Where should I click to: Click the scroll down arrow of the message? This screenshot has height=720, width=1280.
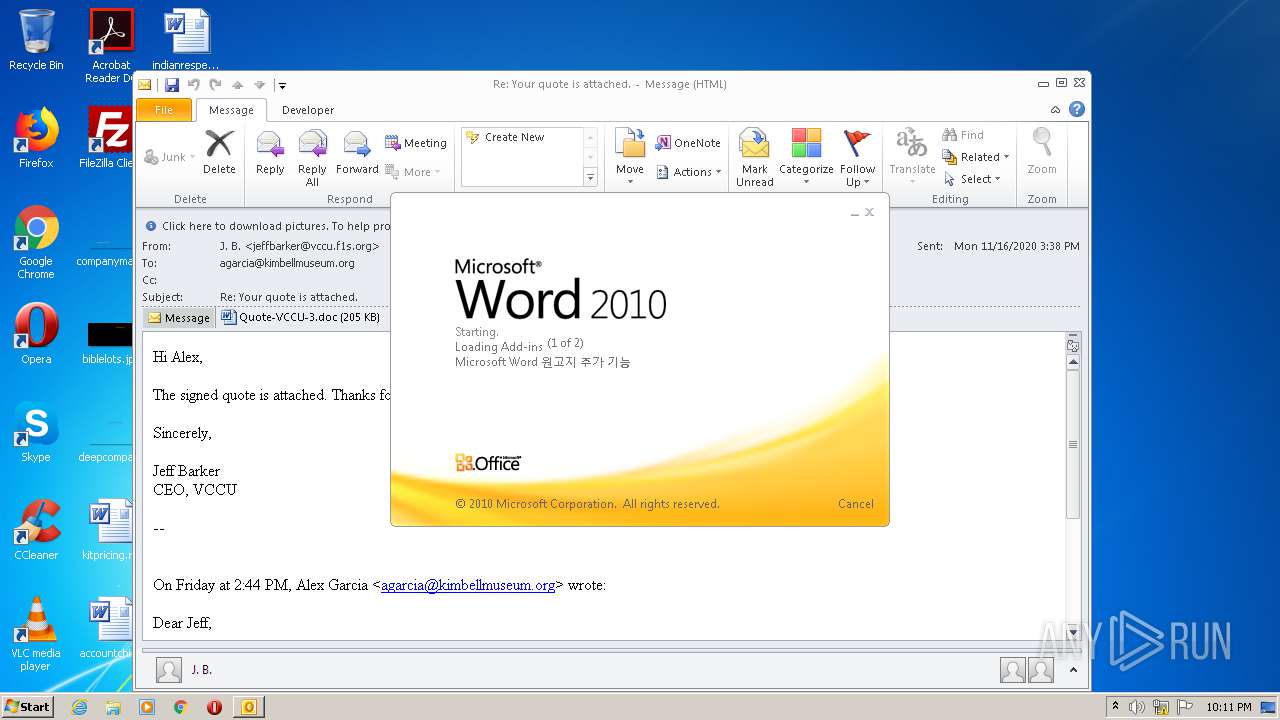[1073, 632]
